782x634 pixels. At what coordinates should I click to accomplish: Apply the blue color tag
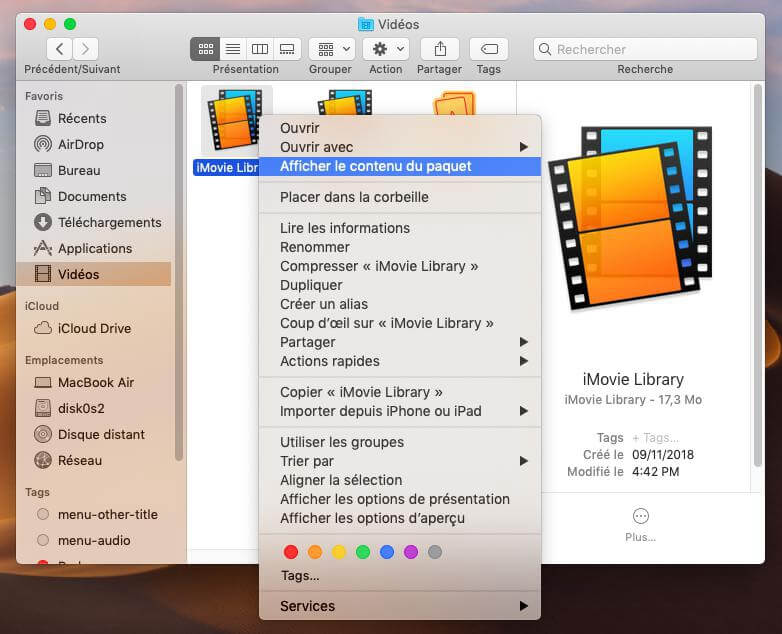click(387, 552)
